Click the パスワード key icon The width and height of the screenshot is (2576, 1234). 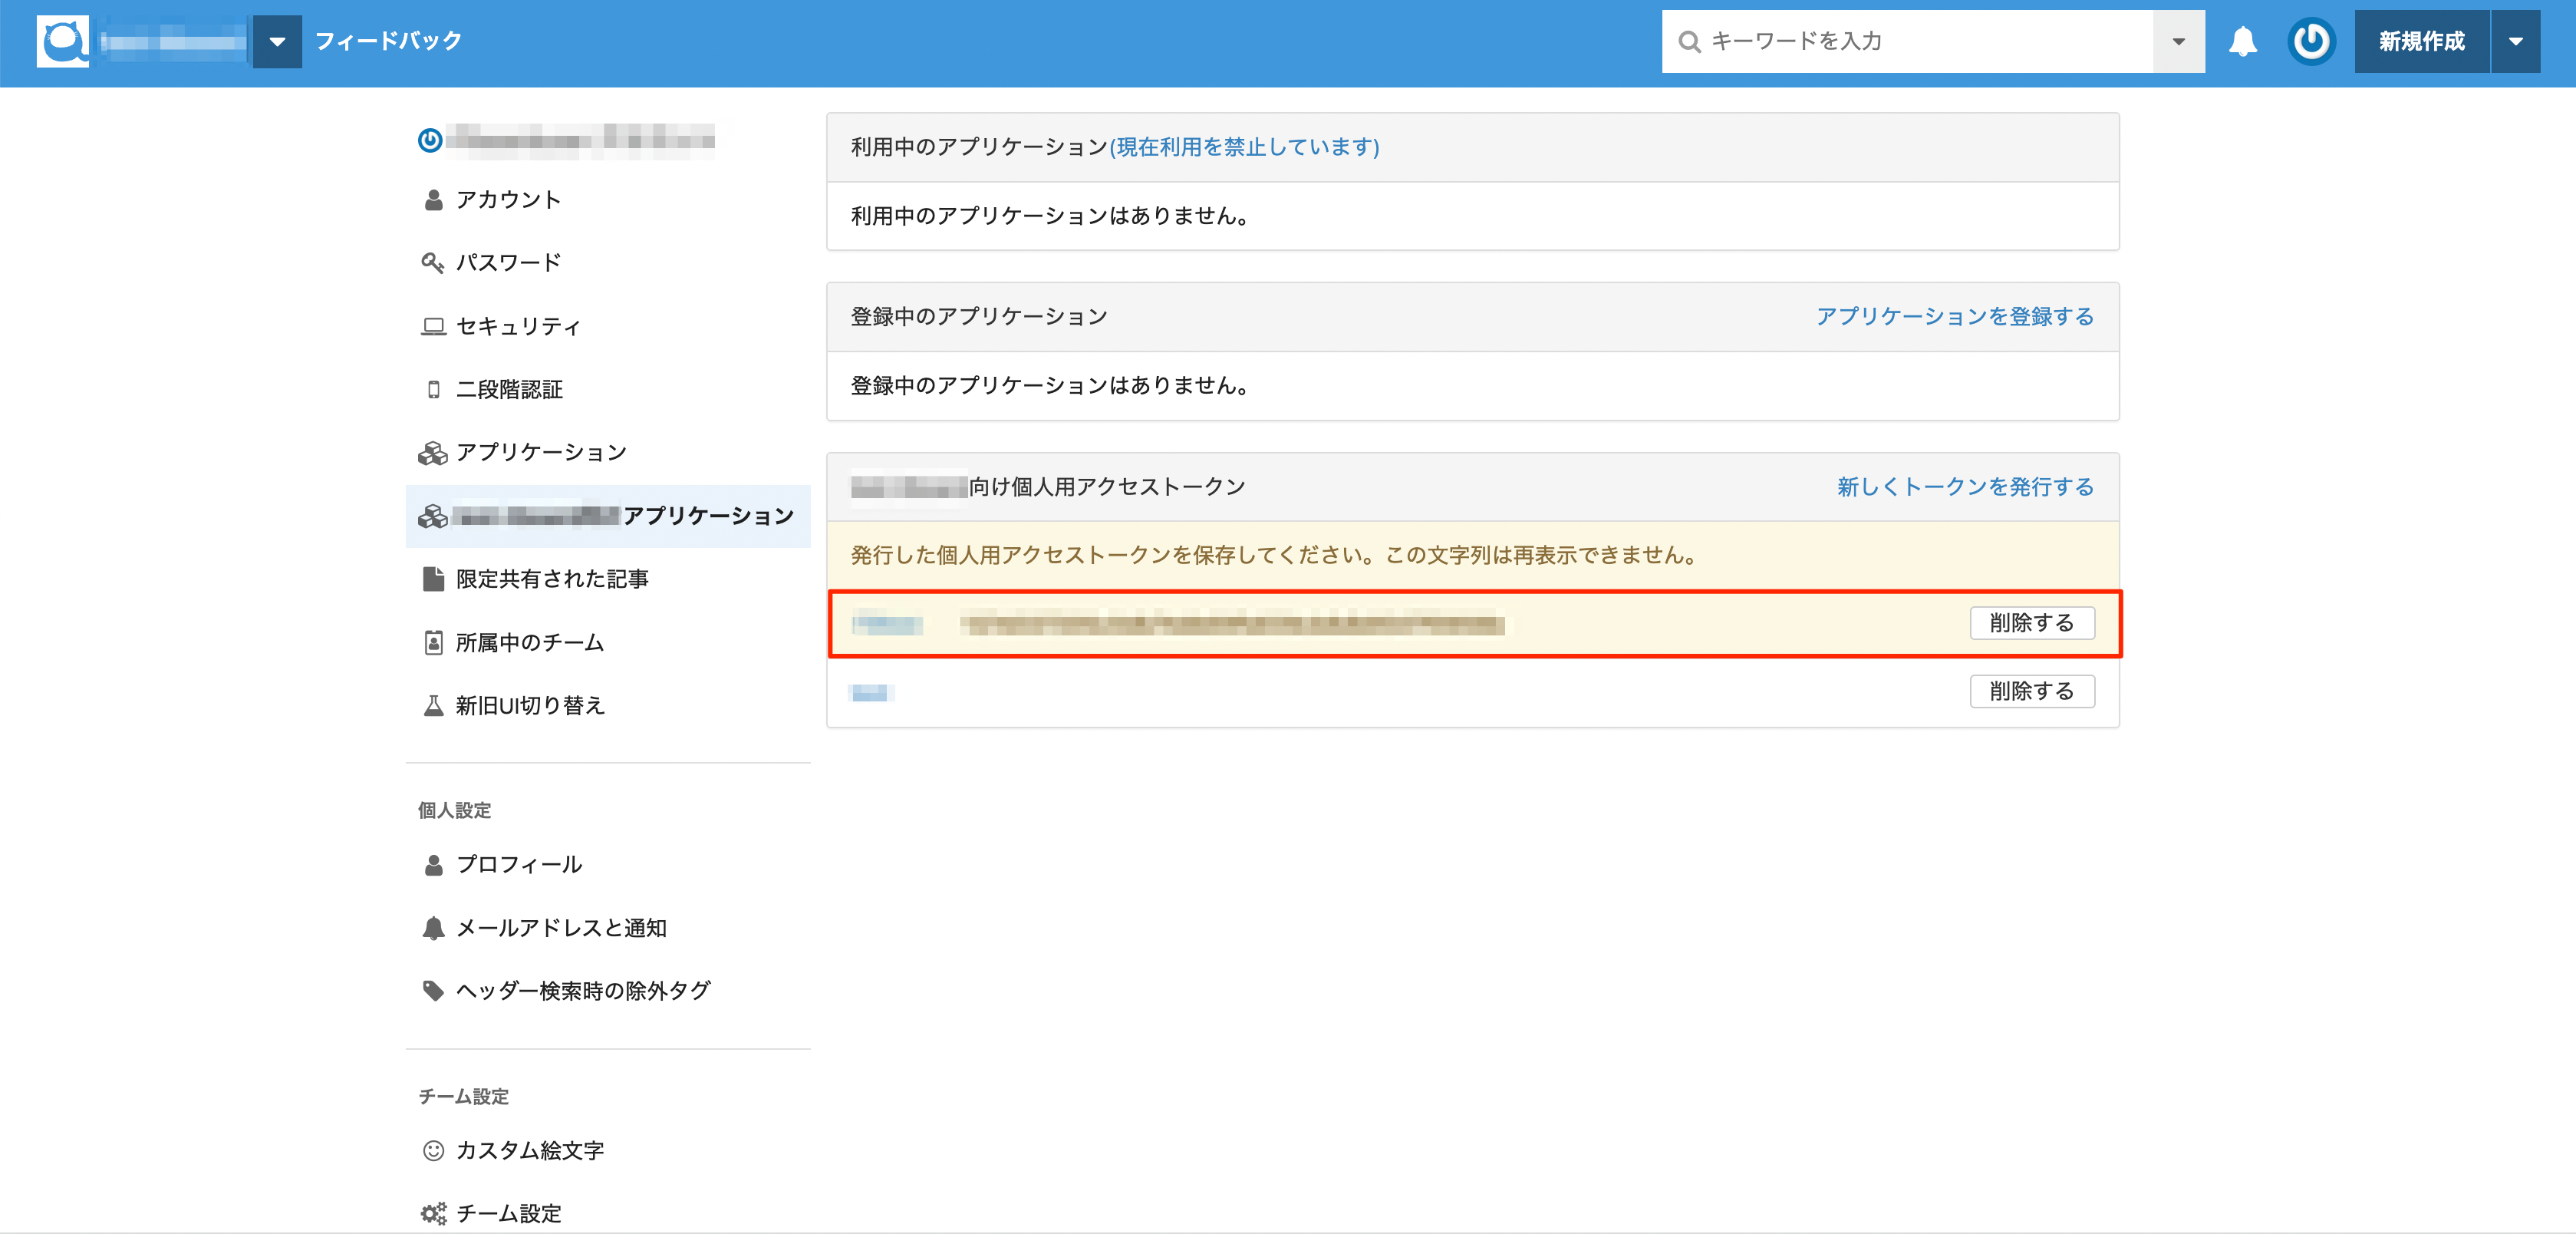point(432,263)
